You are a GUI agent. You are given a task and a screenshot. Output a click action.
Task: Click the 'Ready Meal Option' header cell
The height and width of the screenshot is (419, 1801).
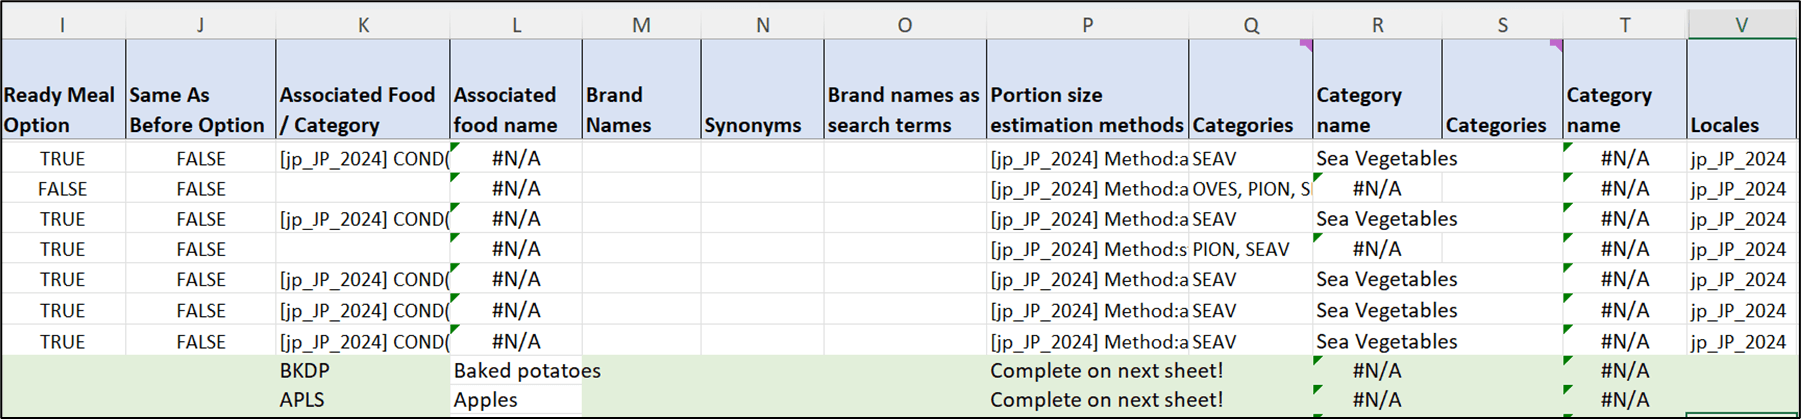63,90
